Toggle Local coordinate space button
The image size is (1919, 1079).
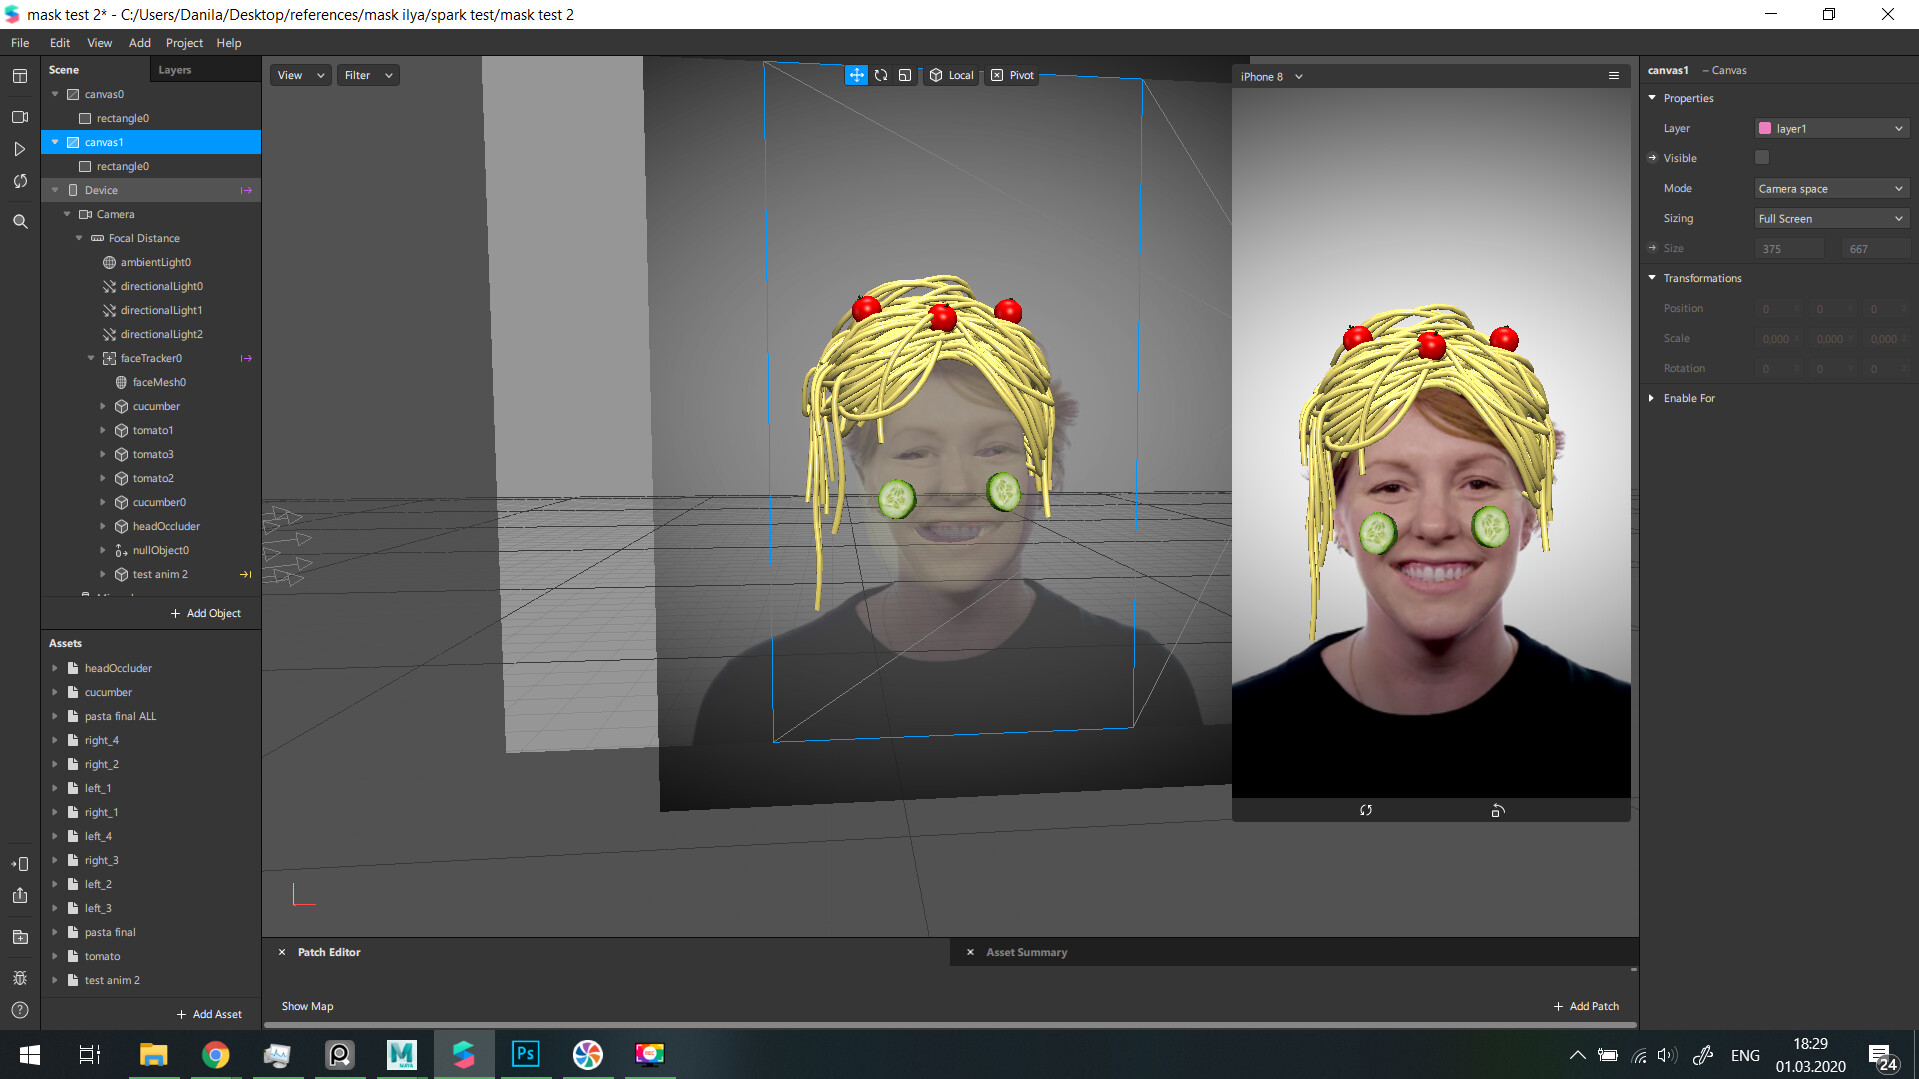tap(951, 75)
